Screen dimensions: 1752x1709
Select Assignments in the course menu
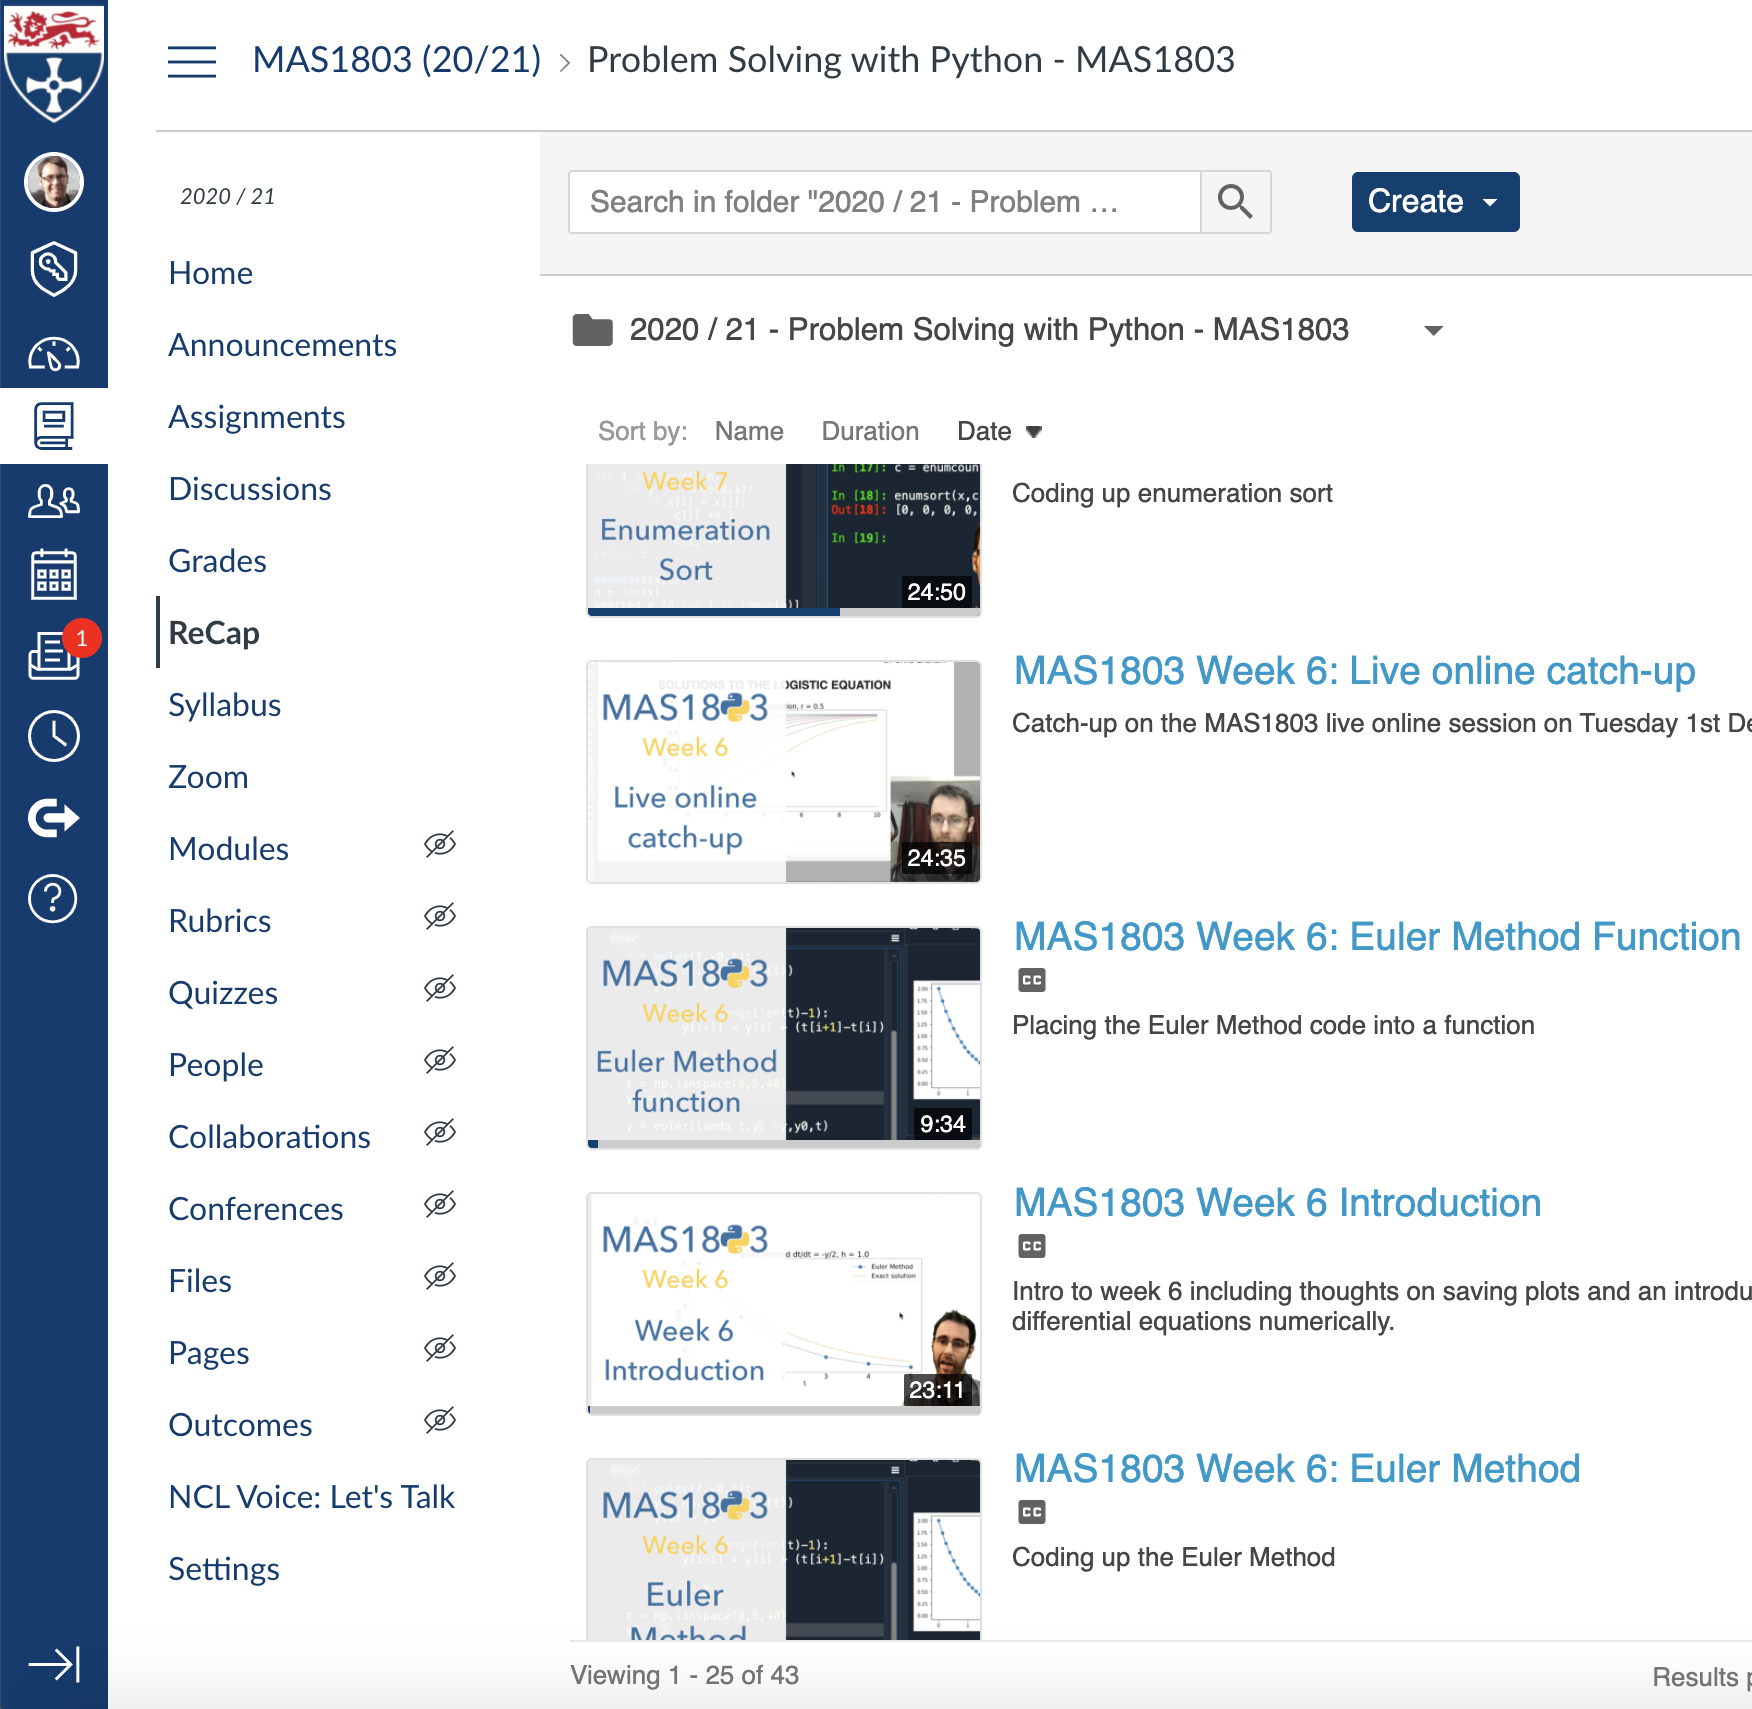pyautogui.click(x=256, y=417)
